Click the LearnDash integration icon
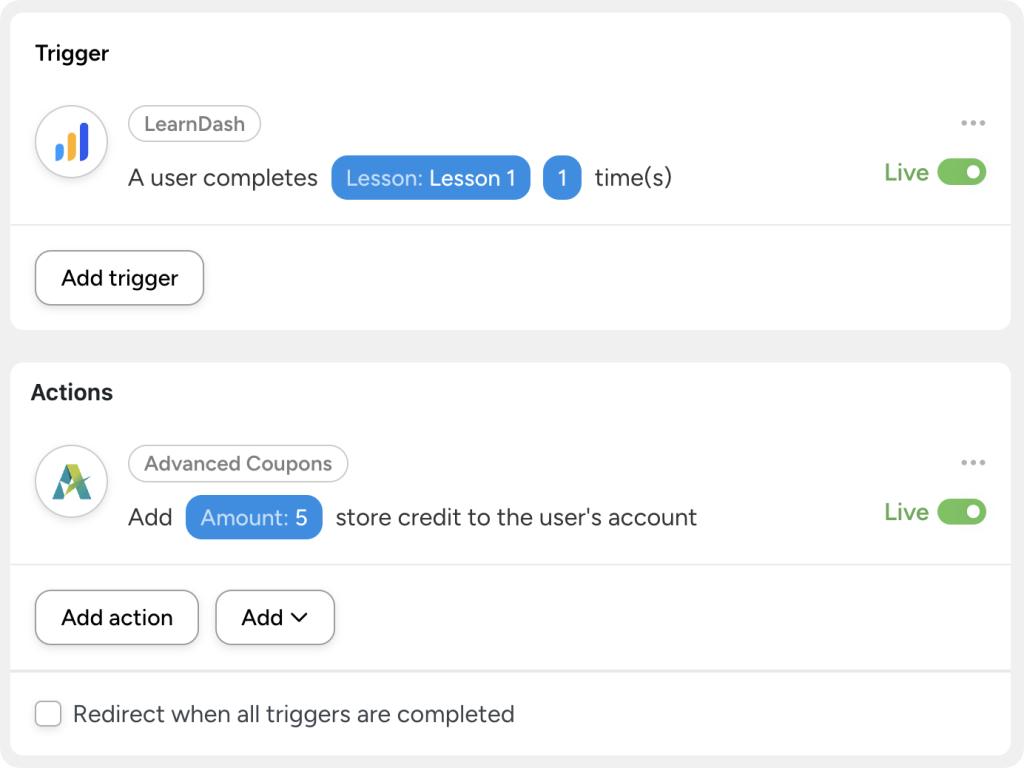Viewport: 1024px width, 768px height. (70, 141)
